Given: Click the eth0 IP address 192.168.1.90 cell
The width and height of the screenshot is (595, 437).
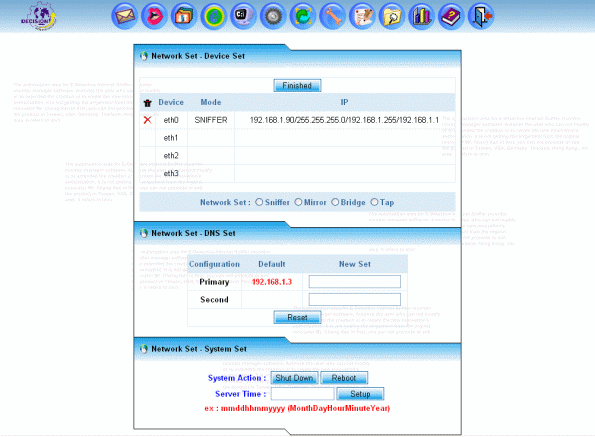Looking at the screenshot, I should pos(344,120).
